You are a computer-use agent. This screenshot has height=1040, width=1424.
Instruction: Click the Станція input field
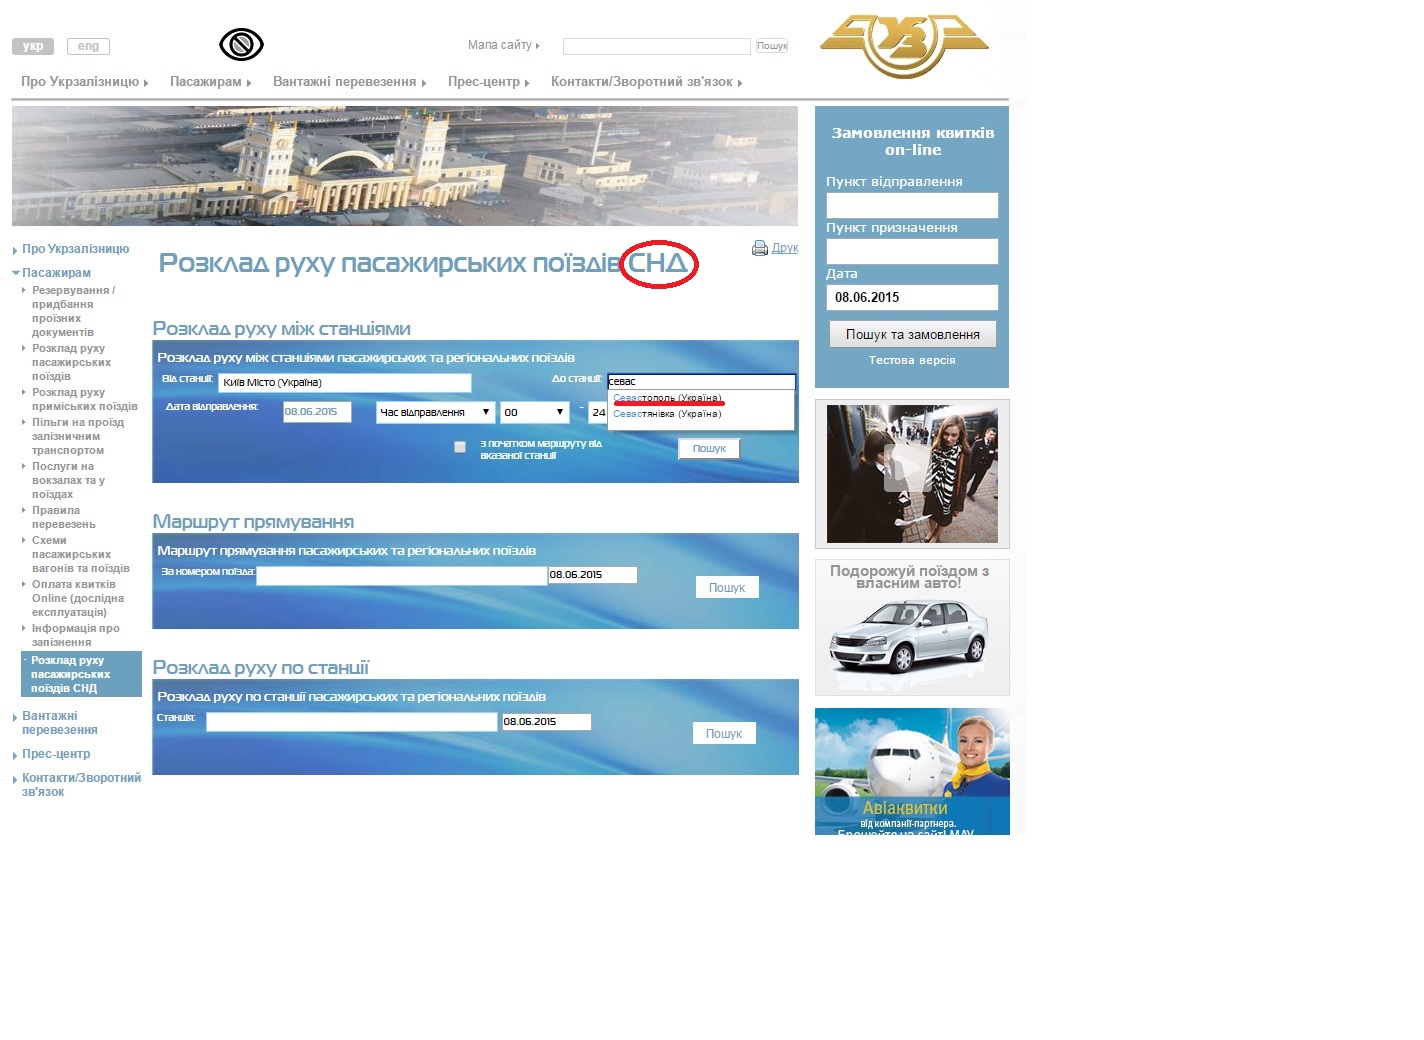pyautogui.click(x=351, y=721)
